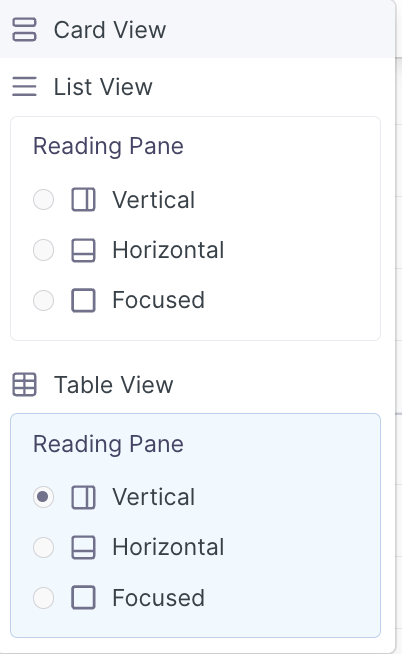Click the Card View stacked-cards icon
This screenshot has height=654, width=402.
[x=25, y=30]
